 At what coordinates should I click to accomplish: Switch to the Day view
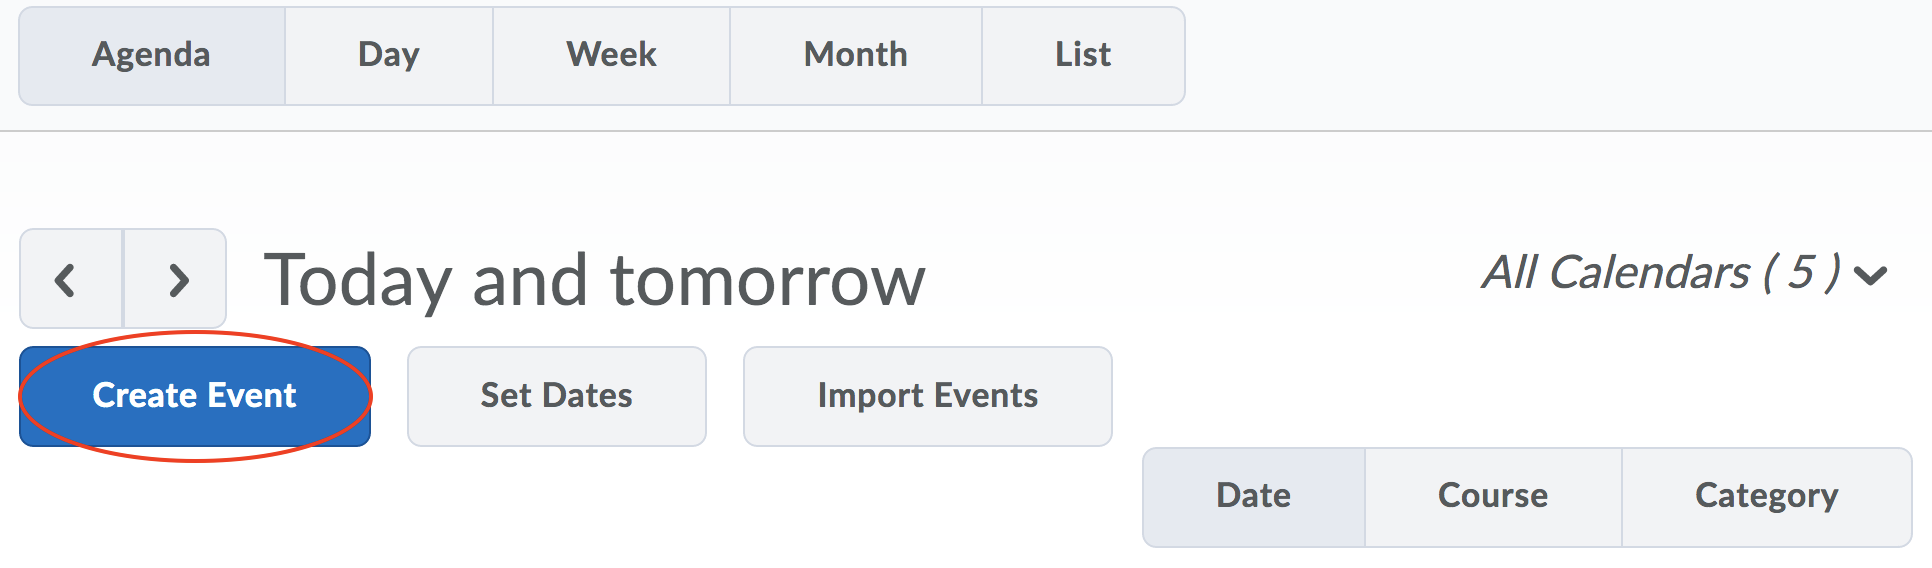tap(389, 55)
